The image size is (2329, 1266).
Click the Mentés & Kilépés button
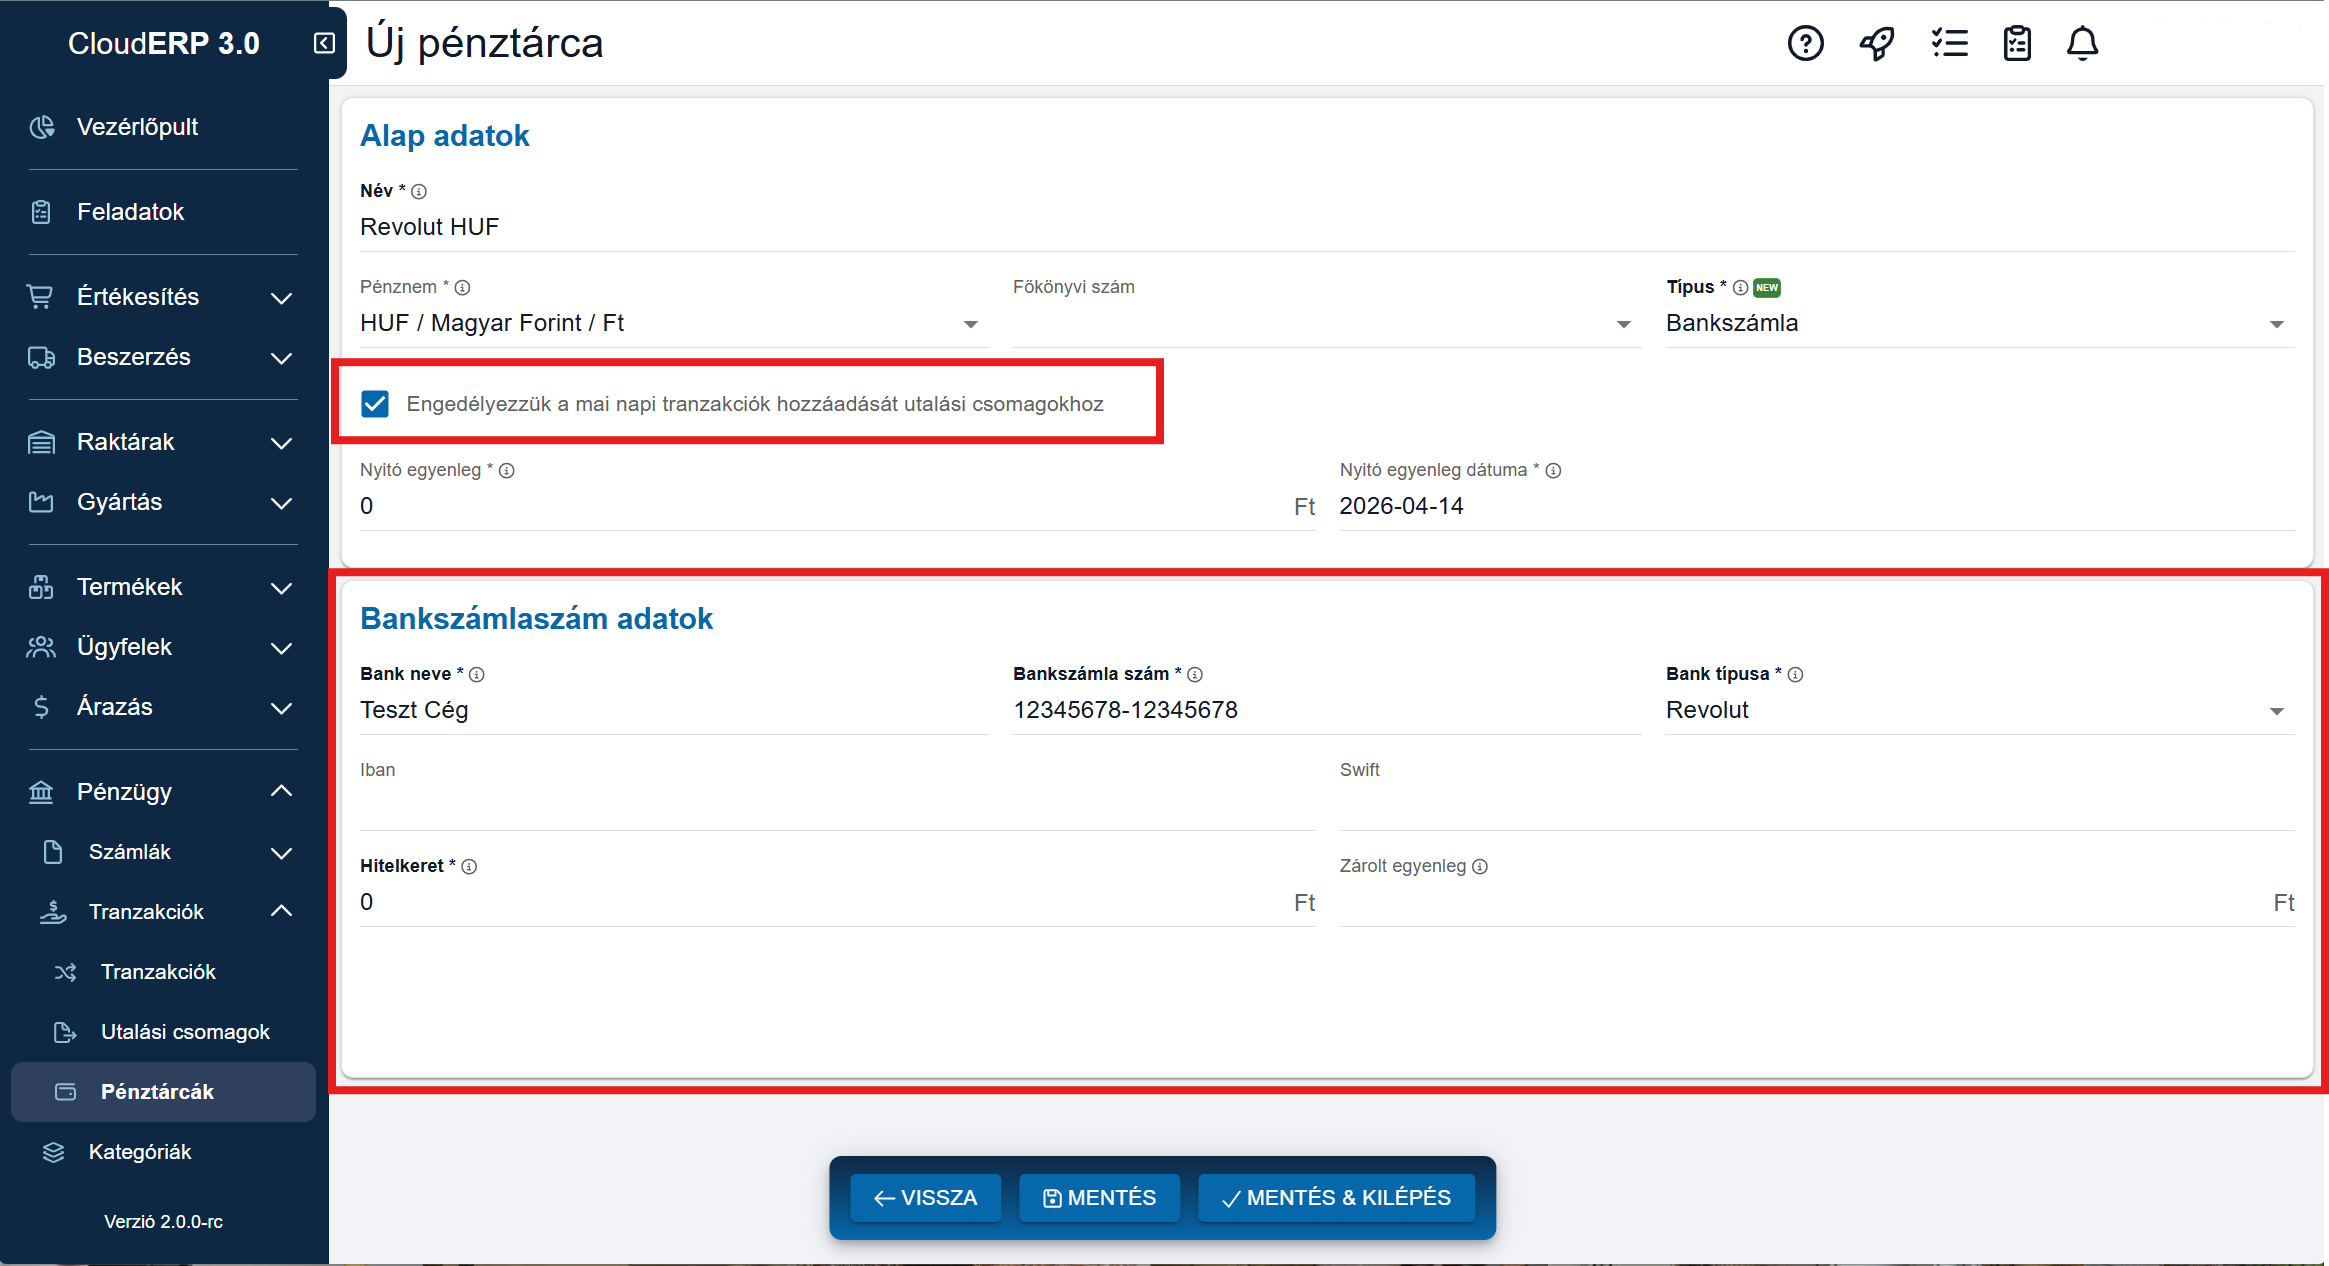1336,1198
